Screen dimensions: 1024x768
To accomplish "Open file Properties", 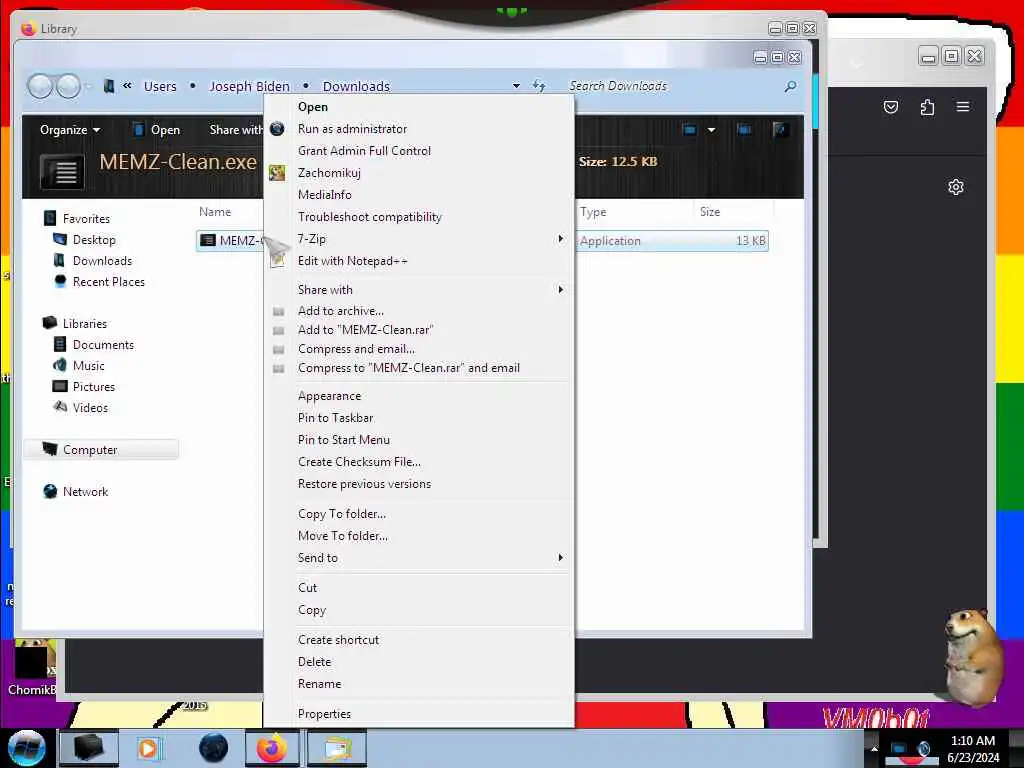I will tap(324, 714).
